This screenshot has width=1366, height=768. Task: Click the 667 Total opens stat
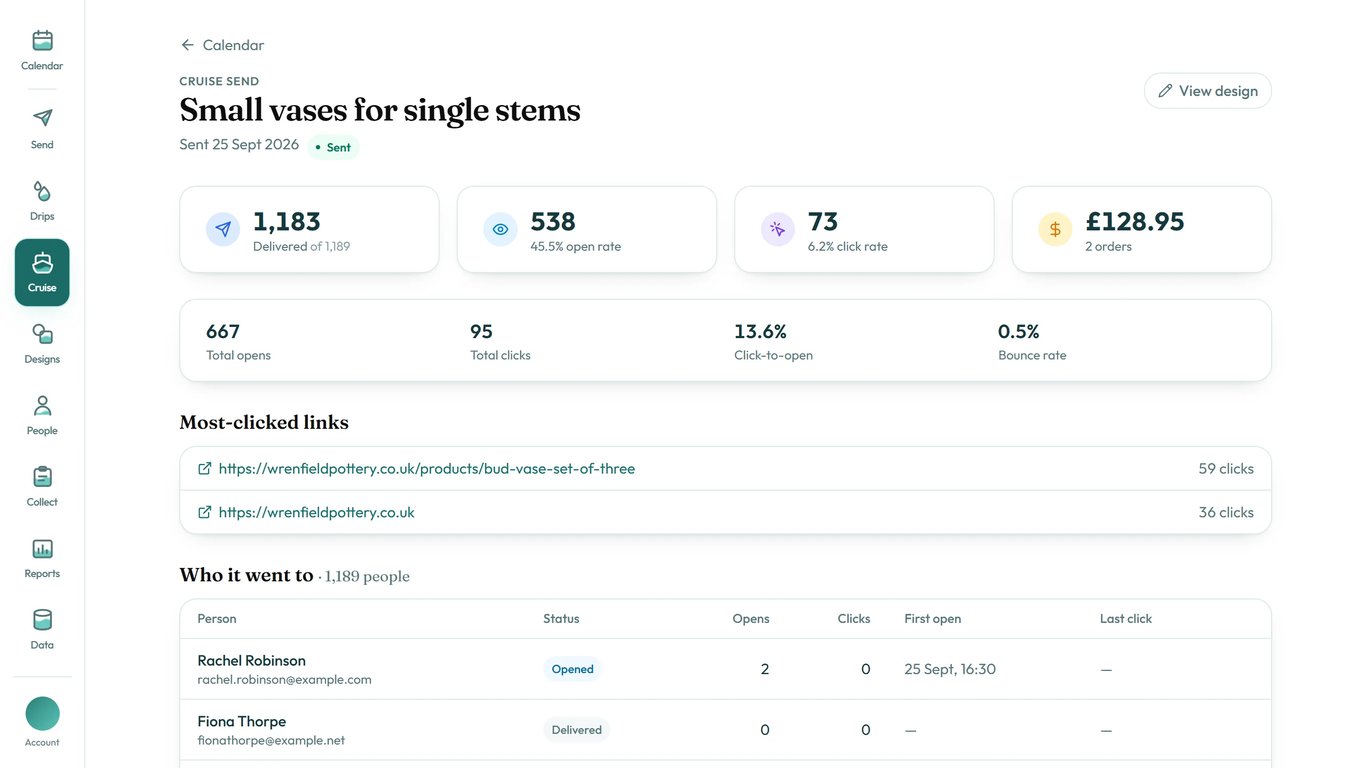[x=238, y=340]
